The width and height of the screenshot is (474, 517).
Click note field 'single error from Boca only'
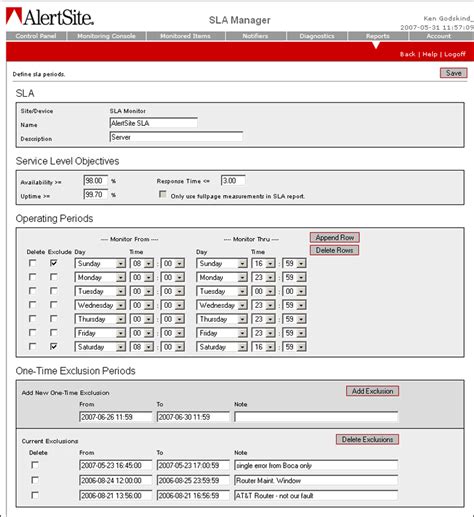tap(316, 465)
